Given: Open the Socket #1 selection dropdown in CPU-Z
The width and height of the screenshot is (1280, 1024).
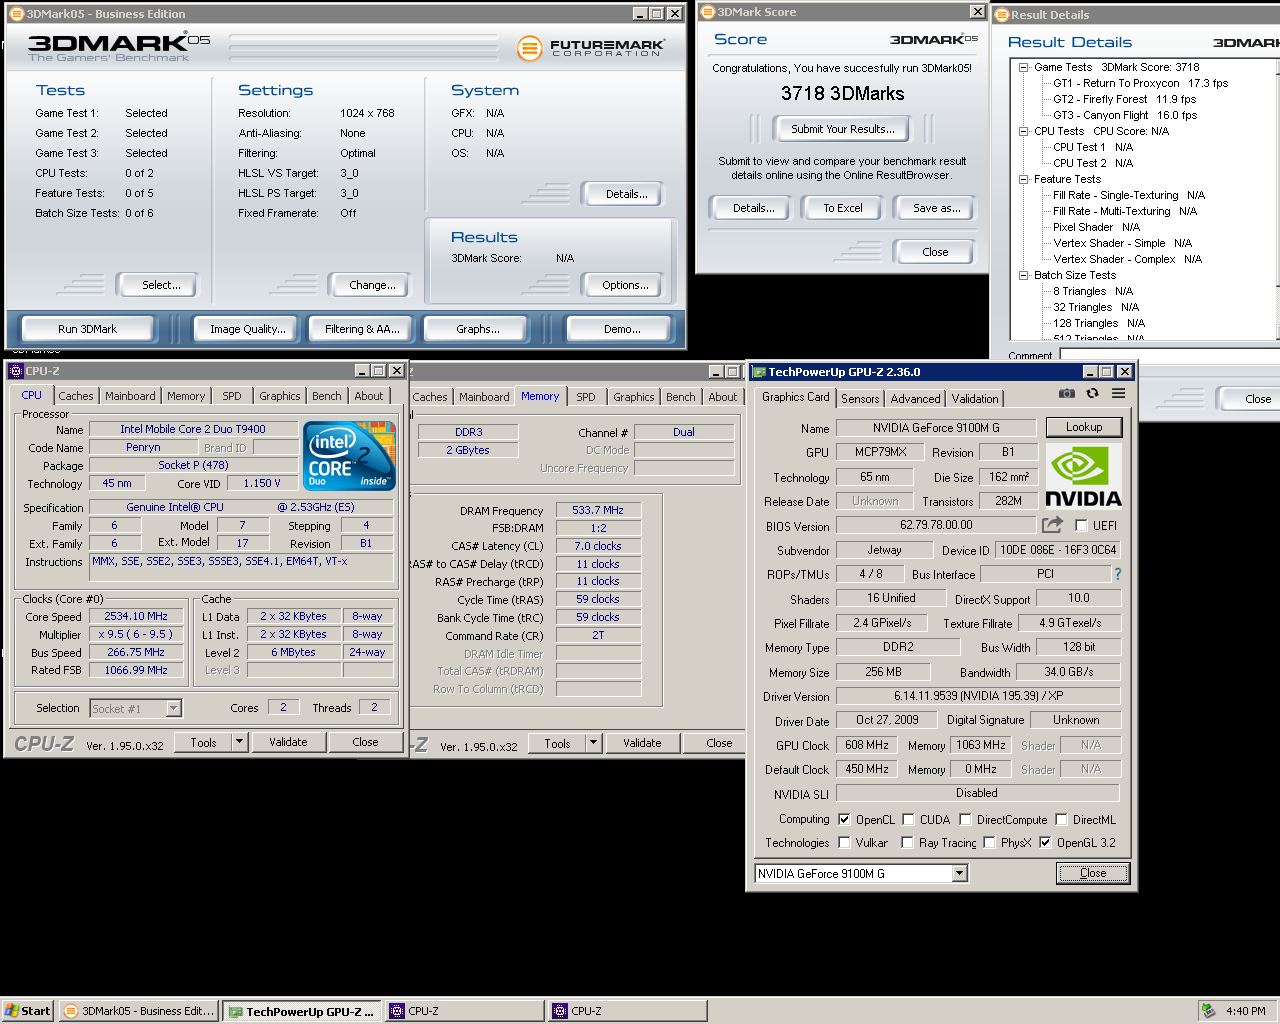Looking at the screenshot, I should (x=173, y=708).
